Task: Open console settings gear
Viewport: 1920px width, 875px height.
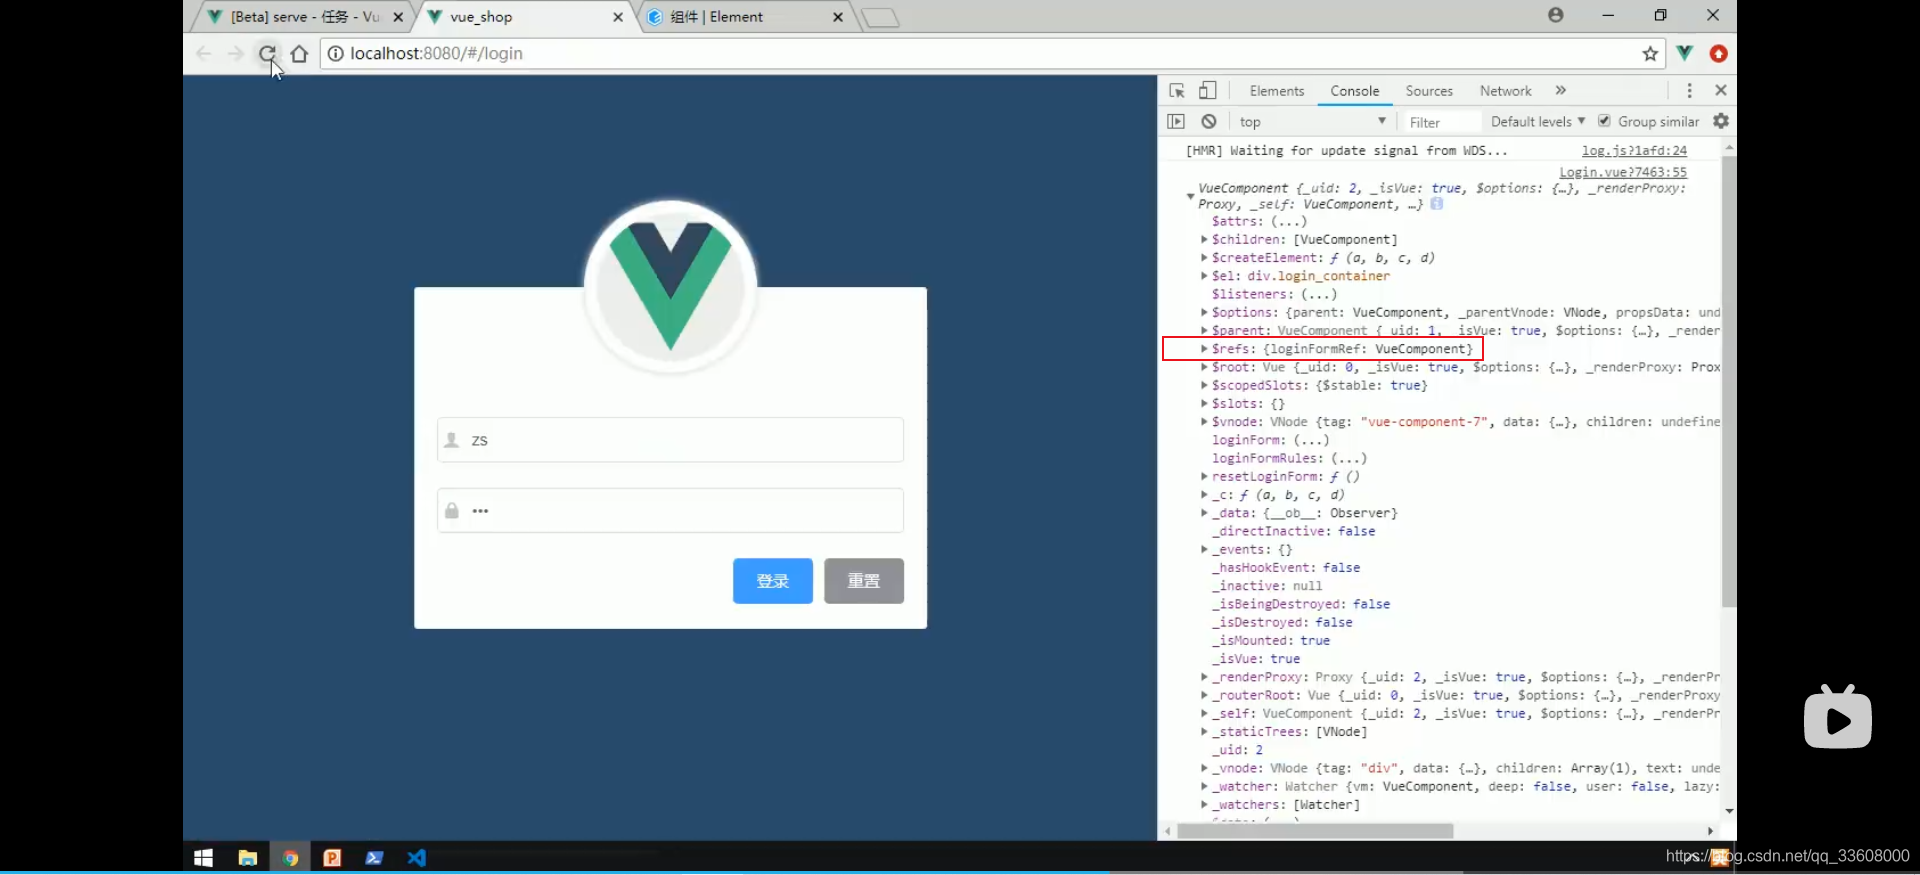Action: 1721,121
